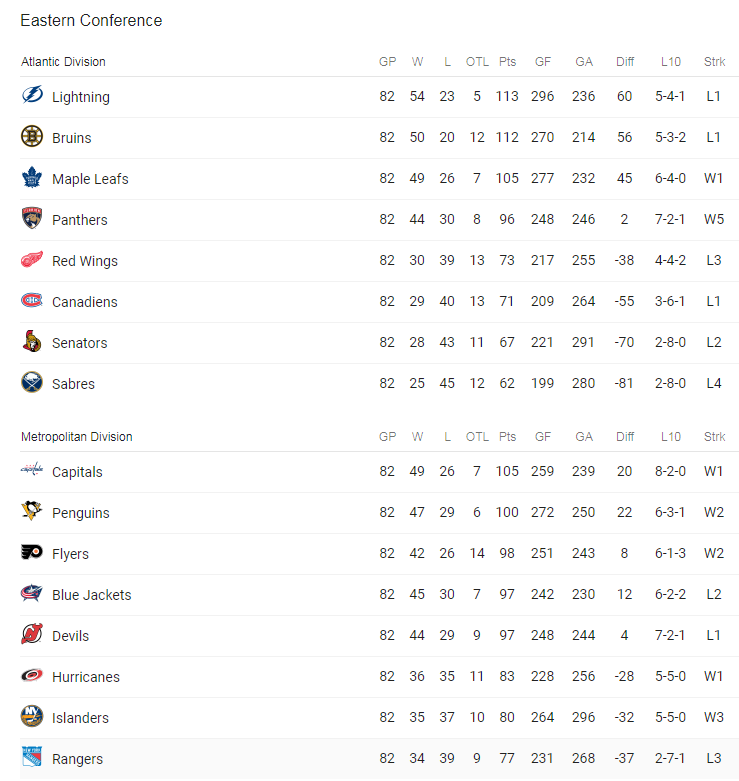The image size is (739, 781).
Task: Click the Atlantic Division Pts column header
Action: coord(507,62)
